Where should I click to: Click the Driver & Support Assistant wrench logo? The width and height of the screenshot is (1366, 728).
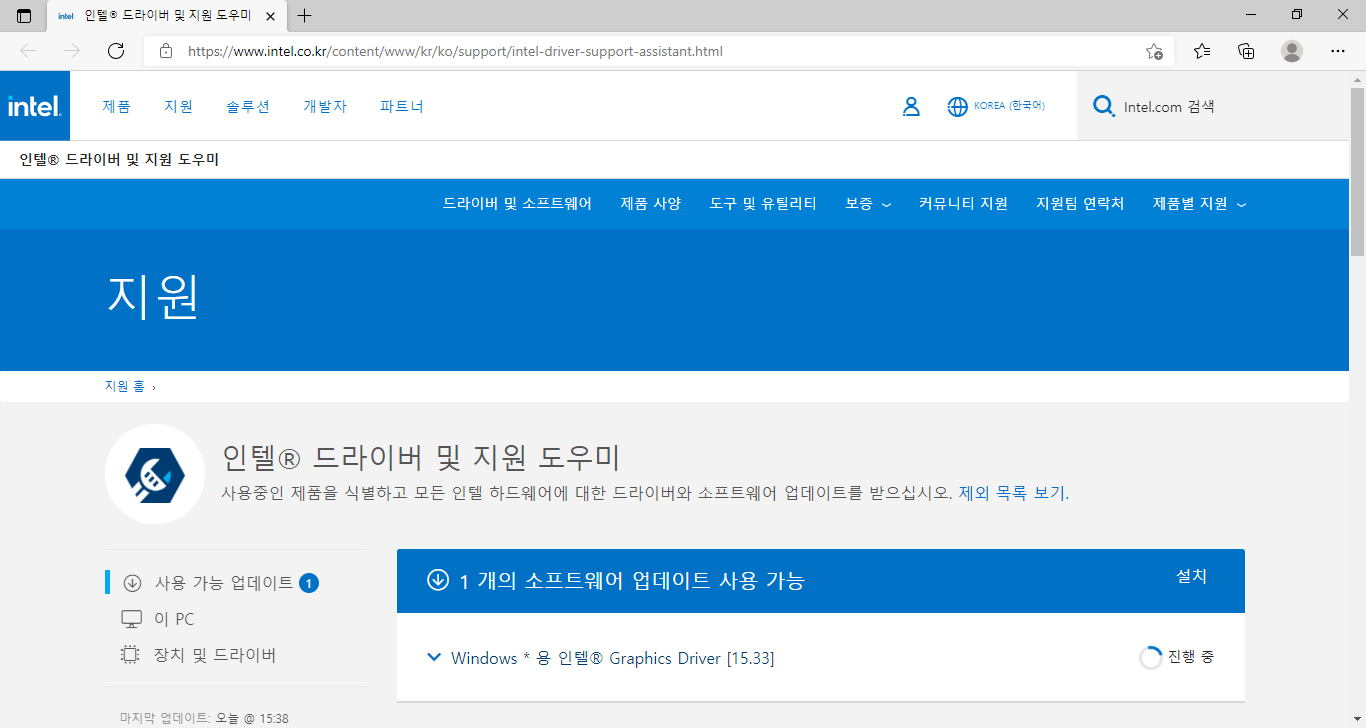[155, 474]
